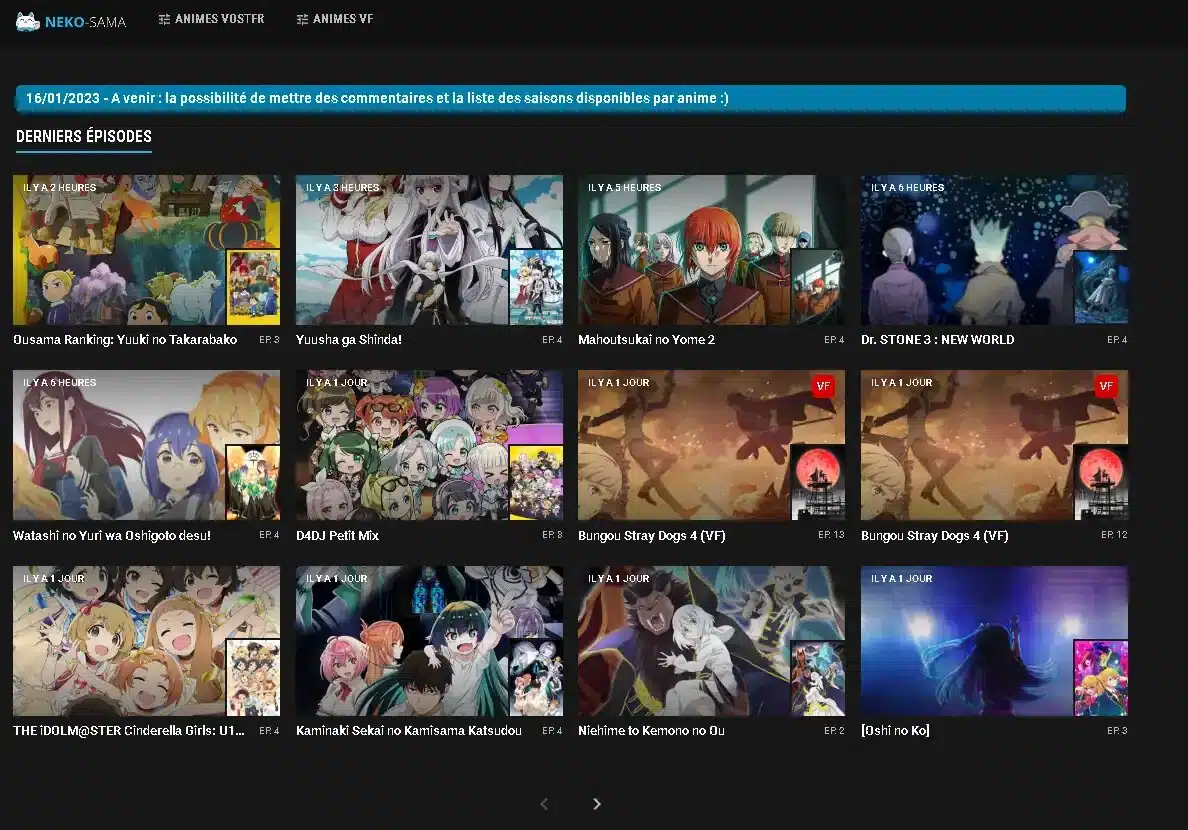Screen dimensions: 1188x830
Task: Click poster cover icon on iDOLM@STER card
Action: click(x=253, y=678)
